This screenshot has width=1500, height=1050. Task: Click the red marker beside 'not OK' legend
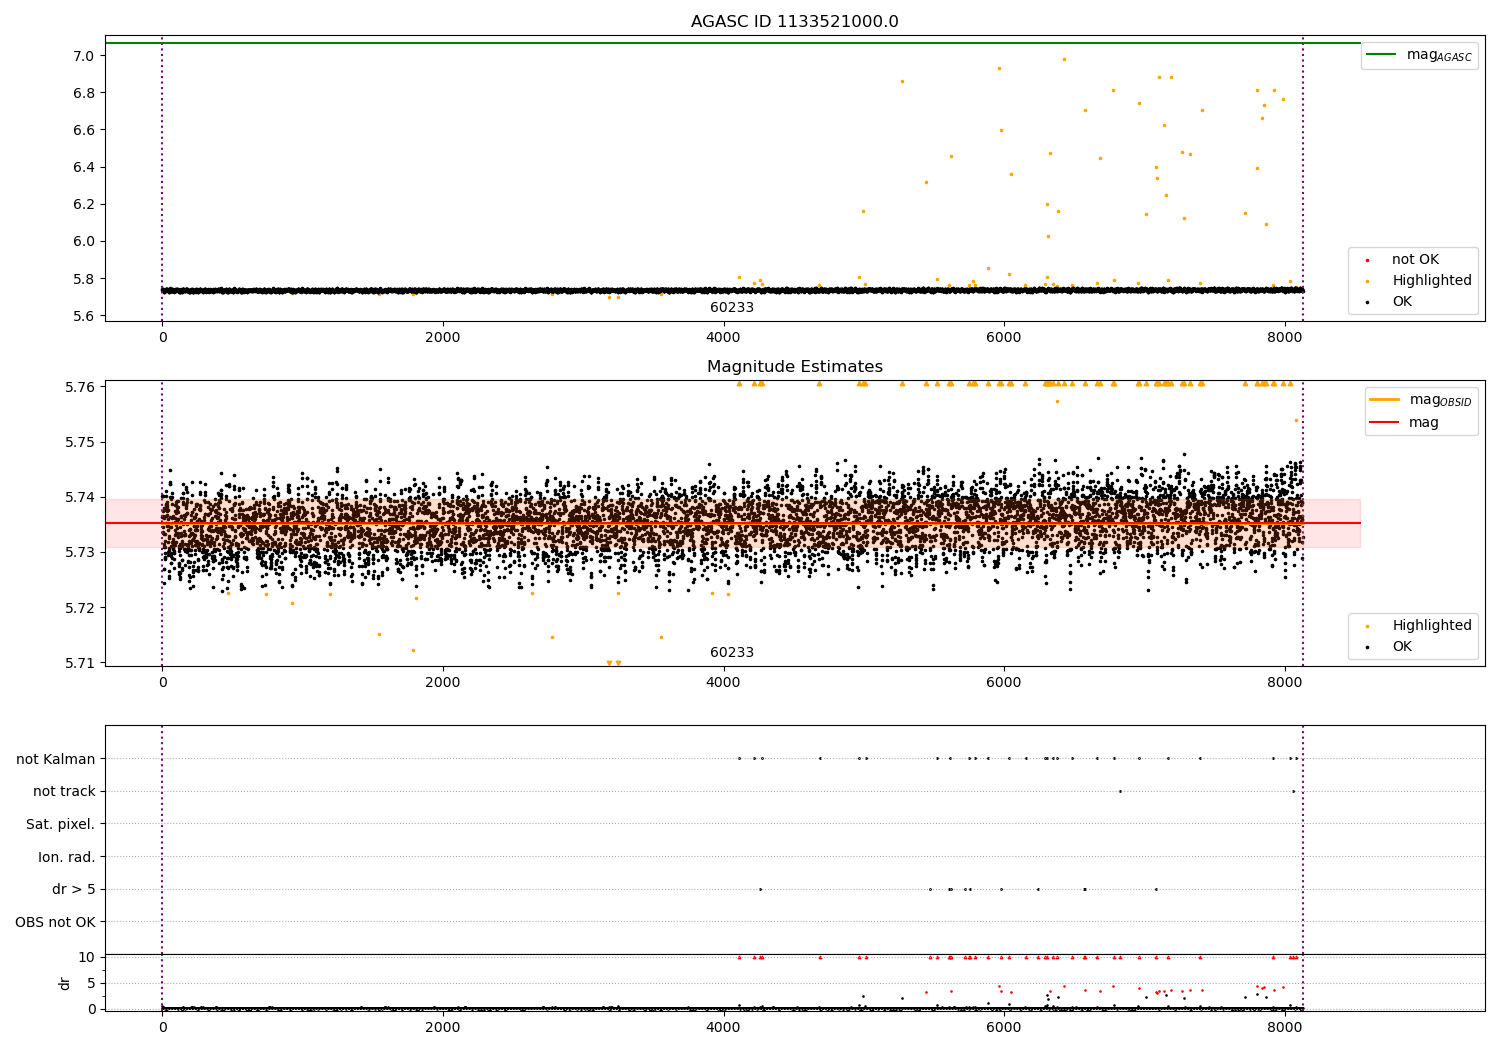click(x=1367, y=261)
